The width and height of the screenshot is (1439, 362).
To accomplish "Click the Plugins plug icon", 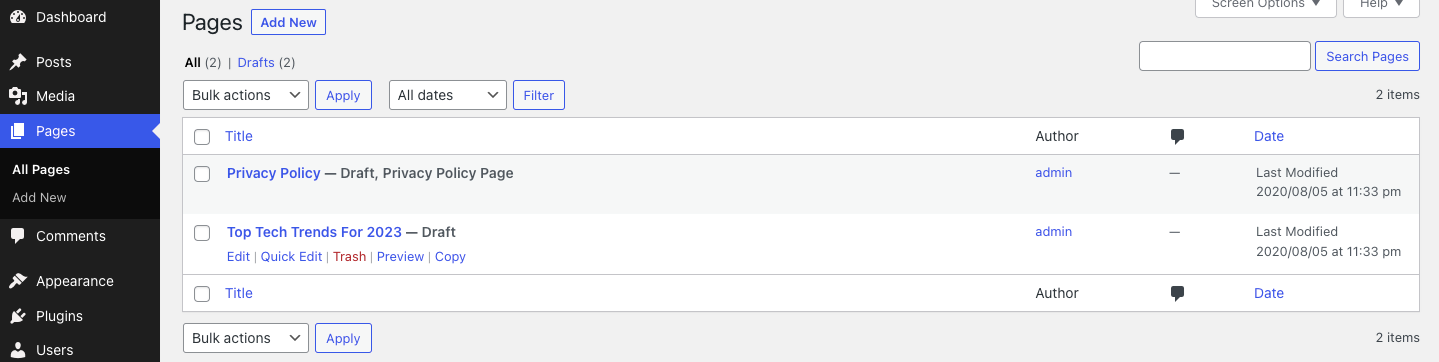I will (18, 316).
